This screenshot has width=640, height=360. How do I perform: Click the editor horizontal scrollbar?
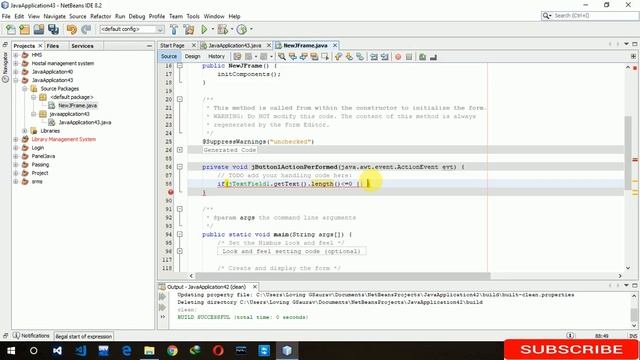[343, 276]
